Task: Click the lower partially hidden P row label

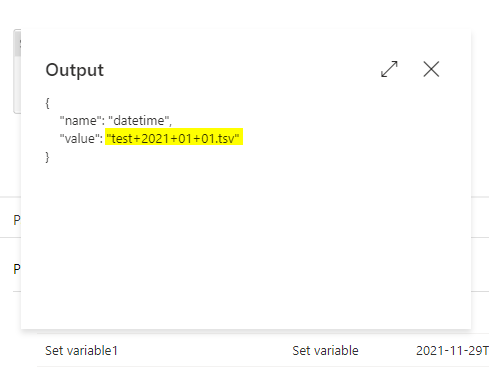Action: click(x=17, y=269)
